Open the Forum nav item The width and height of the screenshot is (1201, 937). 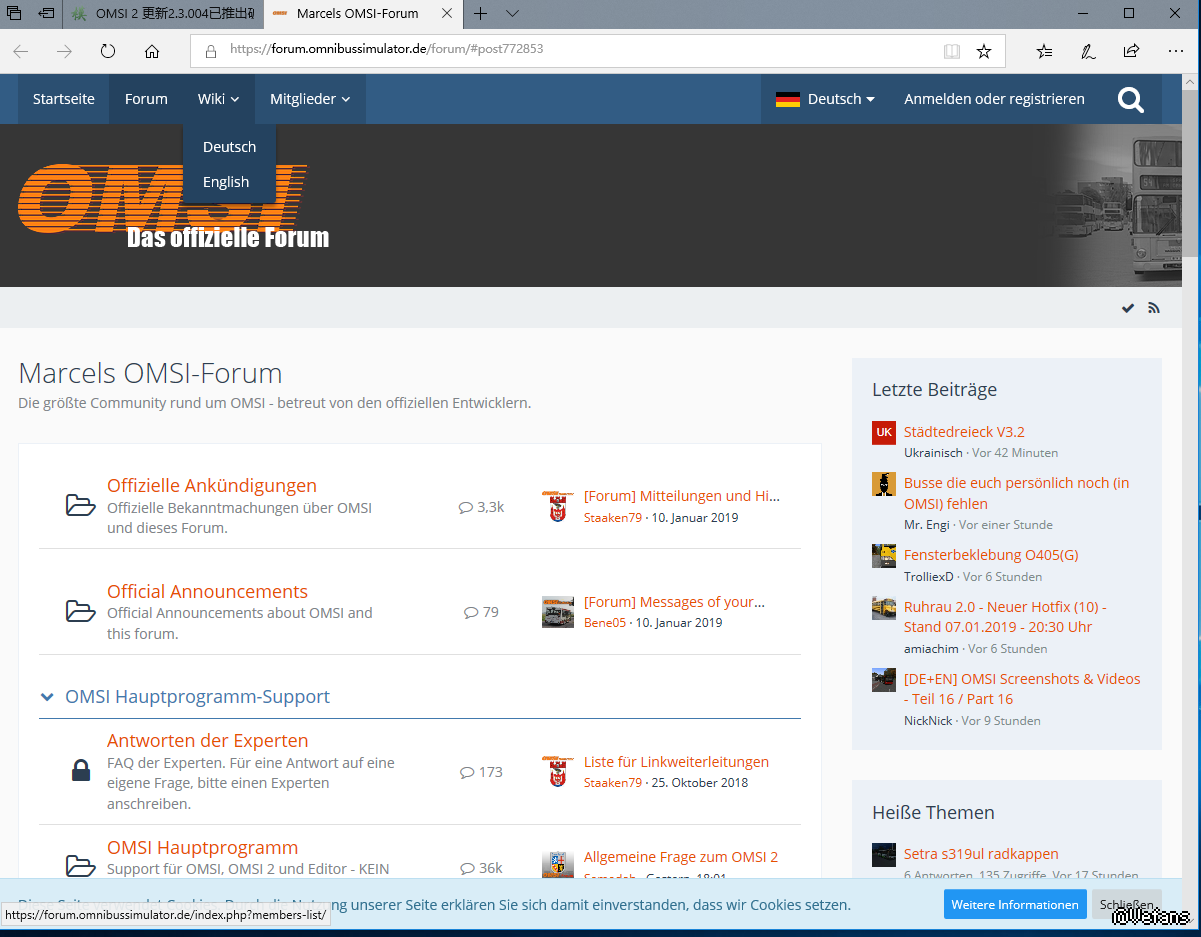coord(146,99)
